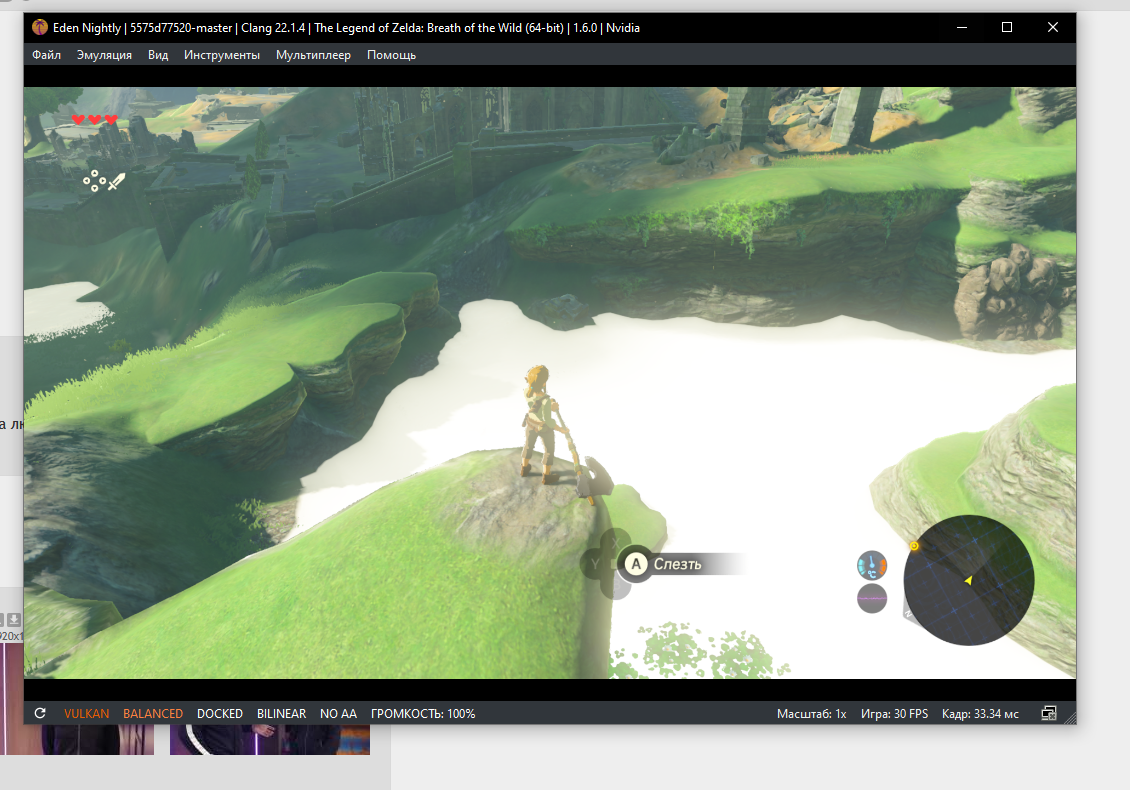Open the Вид menu

158,55
